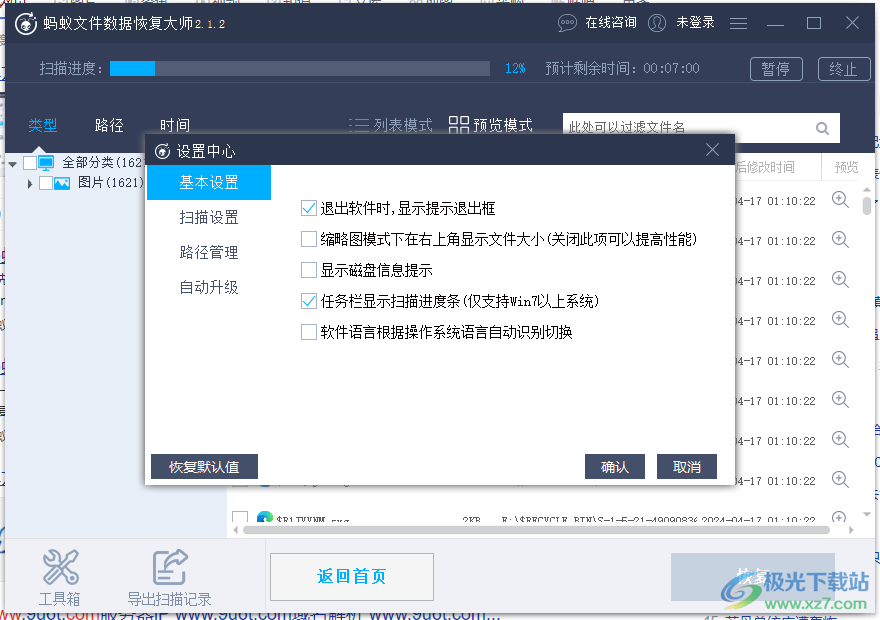Open the hamburger menu in the title bar
The image size is (880, 620).
pyautogui.click(x=738, y=23)
